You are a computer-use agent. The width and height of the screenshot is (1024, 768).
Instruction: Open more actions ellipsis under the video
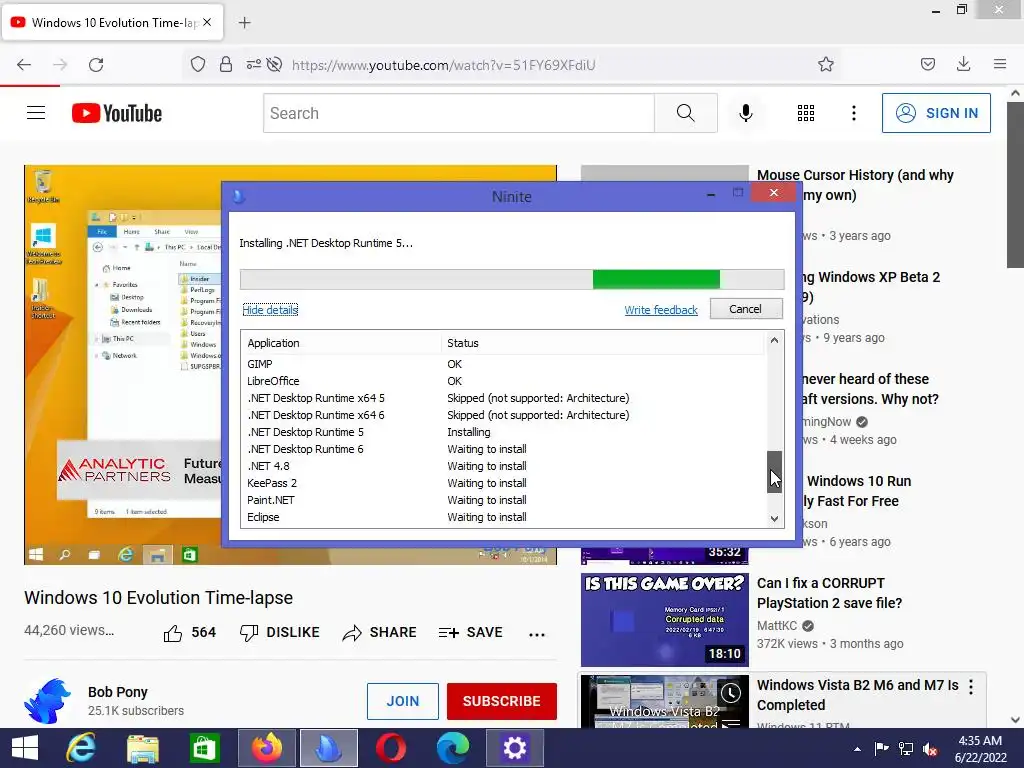click(537, 634)
